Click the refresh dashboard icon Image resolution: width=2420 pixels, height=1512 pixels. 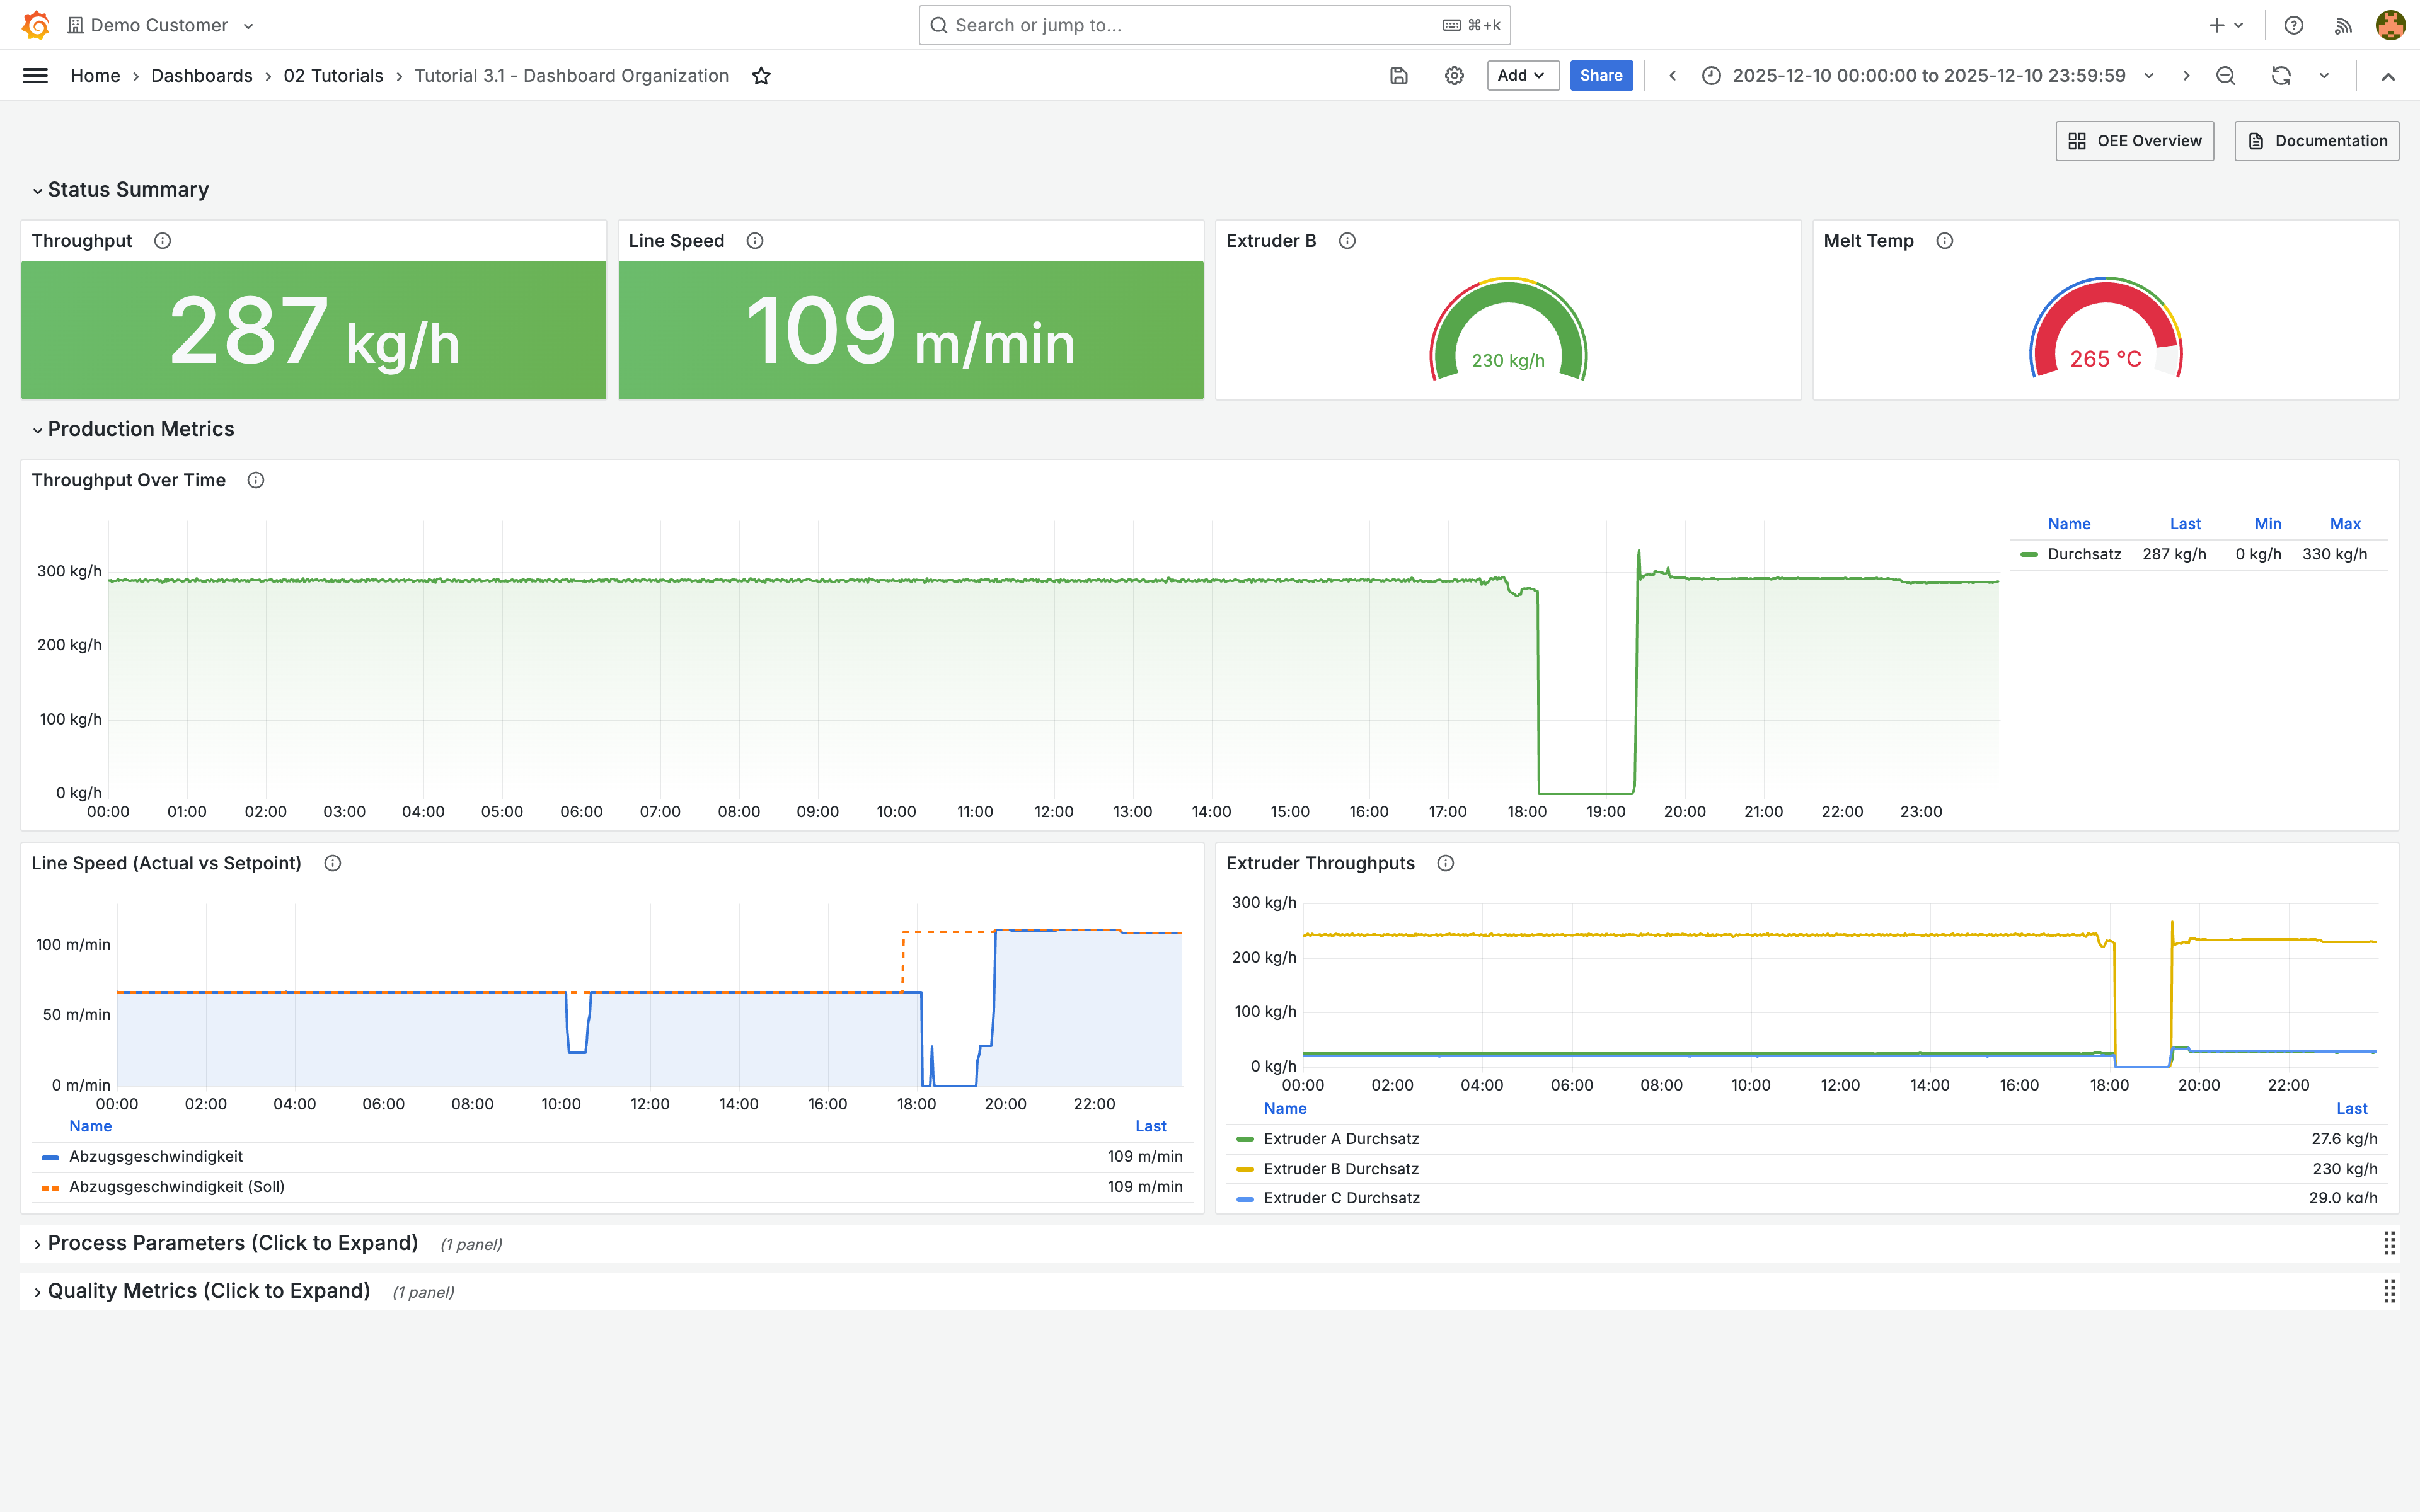2281,76
